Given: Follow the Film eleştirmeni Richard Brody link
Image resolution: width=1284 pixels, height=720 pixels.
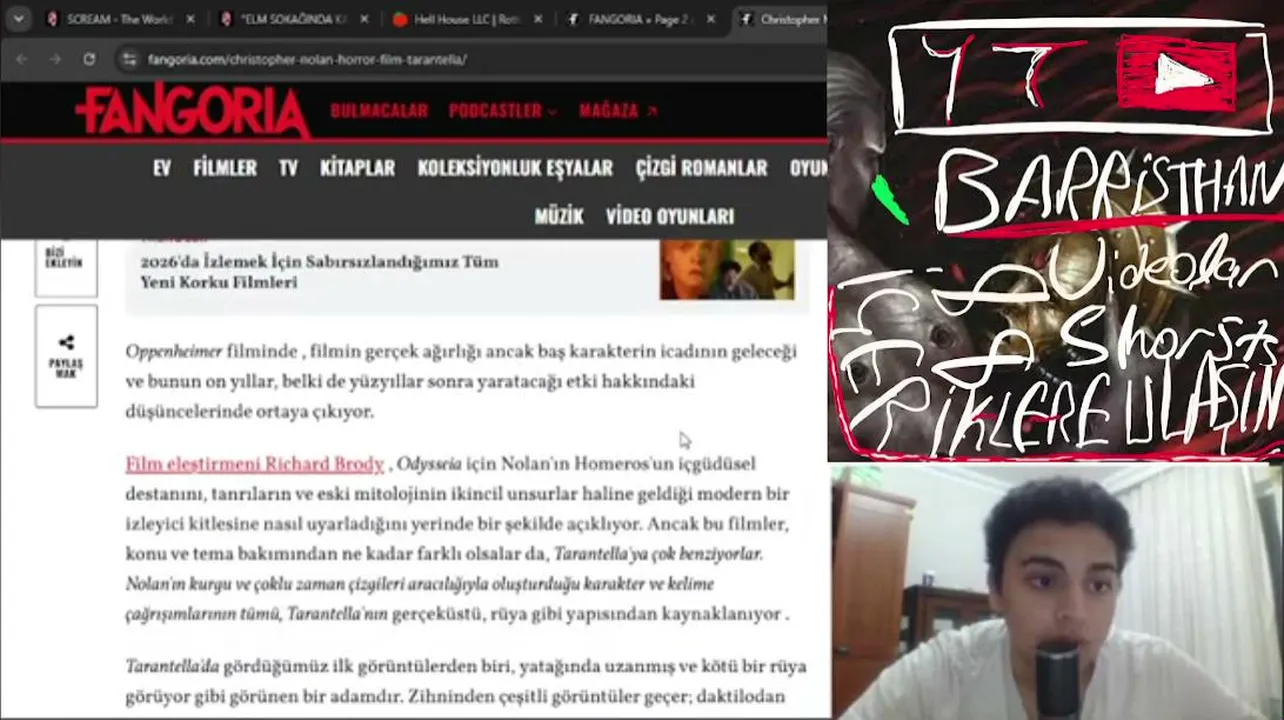Looking at the screenshot, I should [255, 464].
